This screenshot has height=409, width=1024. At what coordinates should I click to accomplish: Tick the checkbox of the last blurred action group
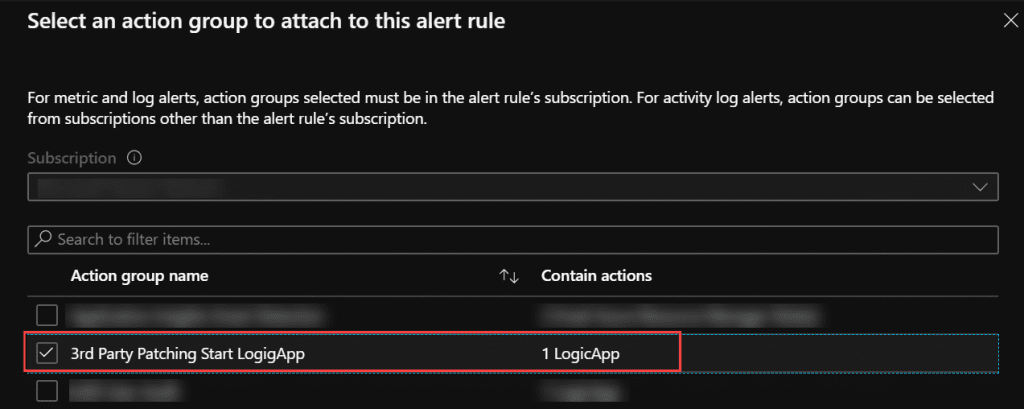[x=46, y=391]
